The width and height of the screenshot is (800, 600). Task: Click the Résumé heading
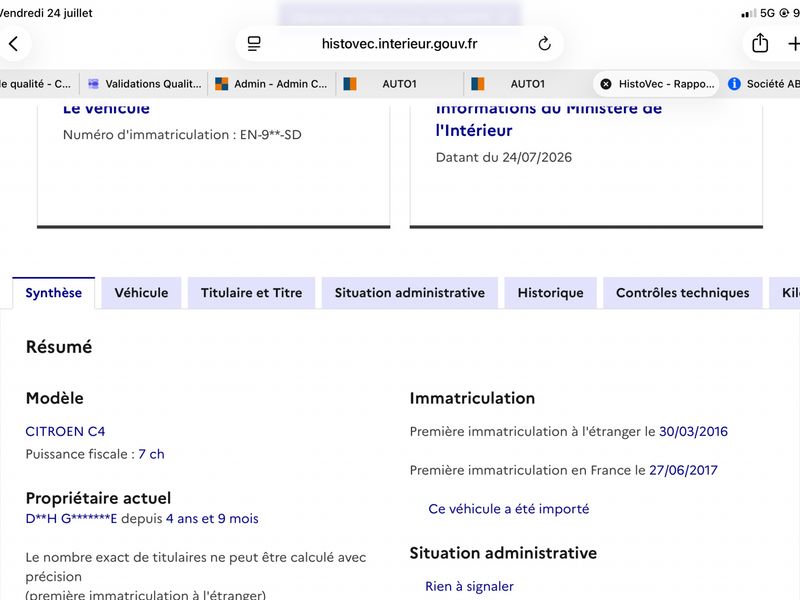tap(59, 347)
